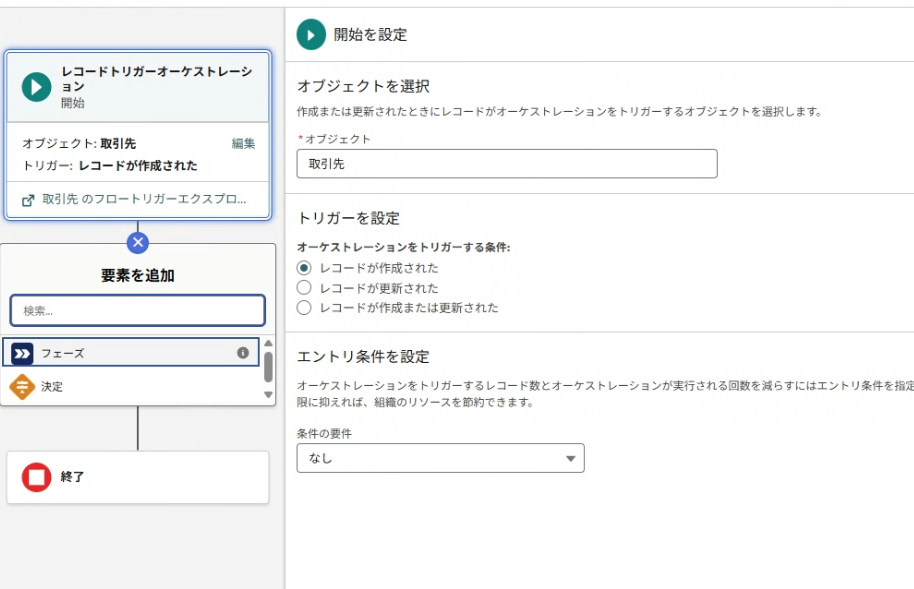Click the info icon beside フェーズ

coord(243,353)
